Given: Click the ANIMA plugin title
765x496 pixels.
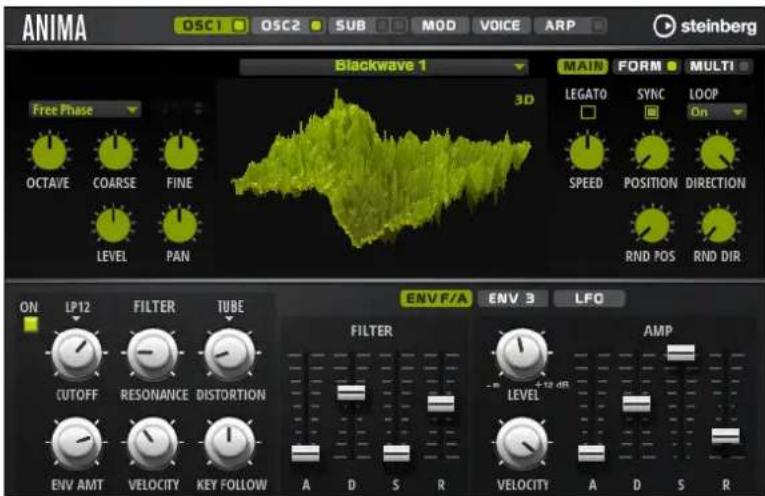Looking at the screenshot, I should (x=54, y=28).
